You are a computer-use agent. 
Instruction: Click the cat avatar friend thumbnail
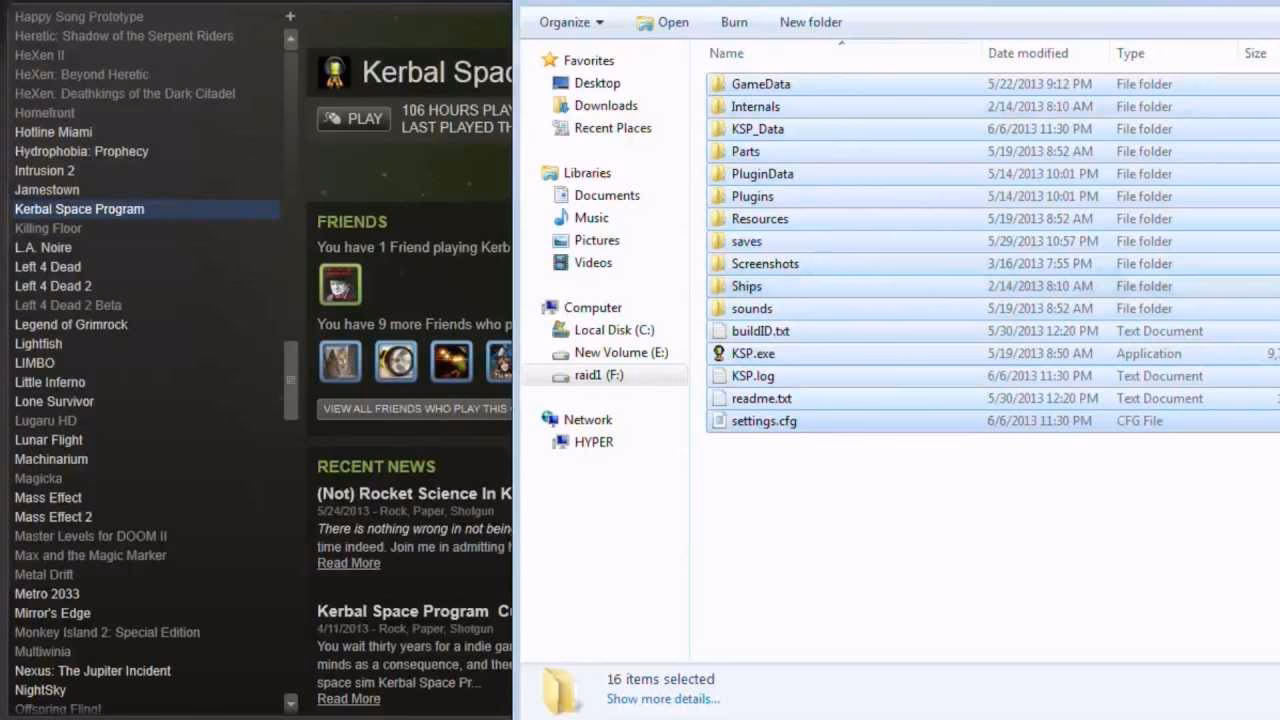tap(340, 361)
